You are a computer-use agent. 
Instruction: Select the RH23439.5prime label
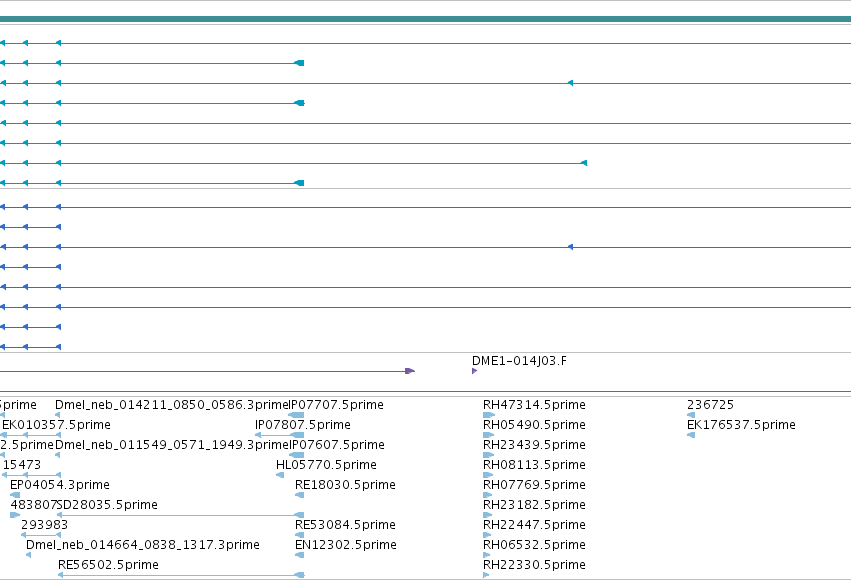(534, 445)
